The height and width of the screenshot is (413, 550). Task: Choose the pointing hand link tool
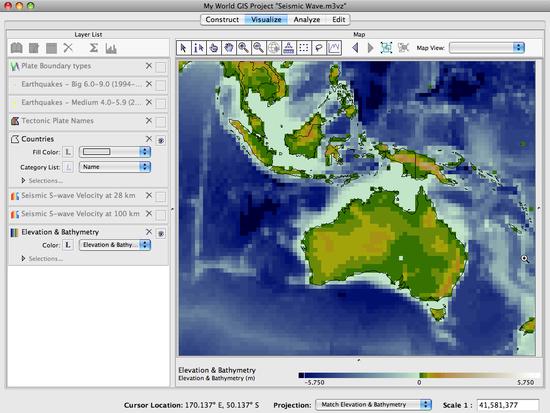coord(214,48)
